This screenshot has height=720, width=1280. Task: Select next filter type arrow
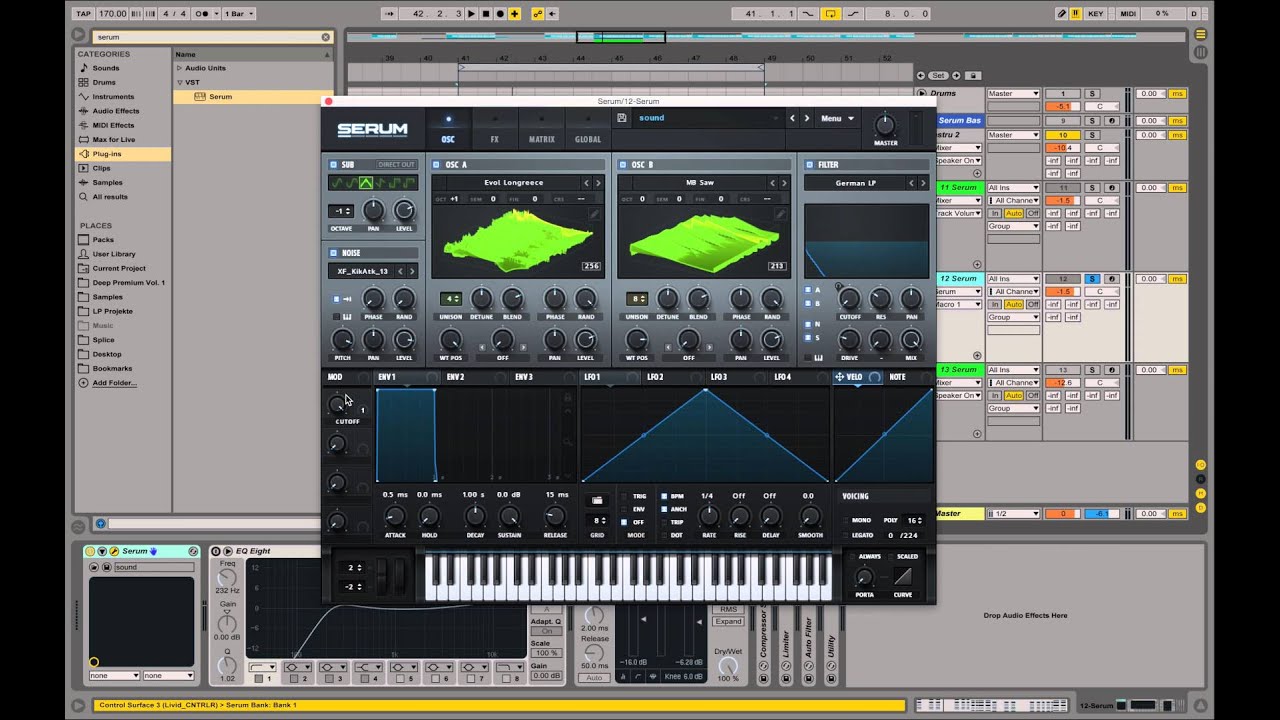coord(923,183)
